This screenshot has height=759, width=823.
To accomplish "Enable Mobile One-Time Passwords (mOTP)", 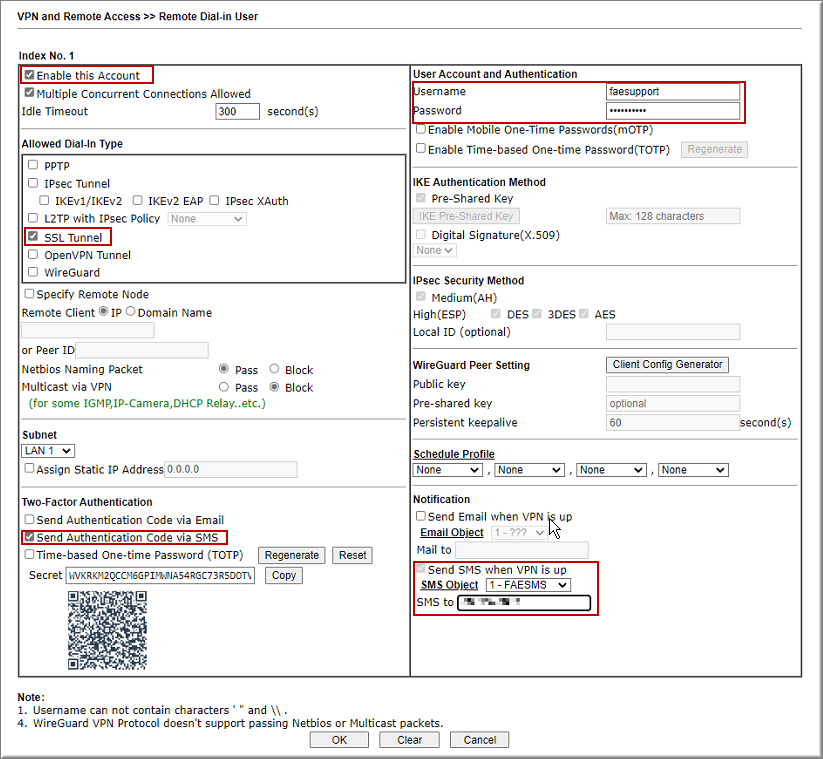I will pos(421,129).
